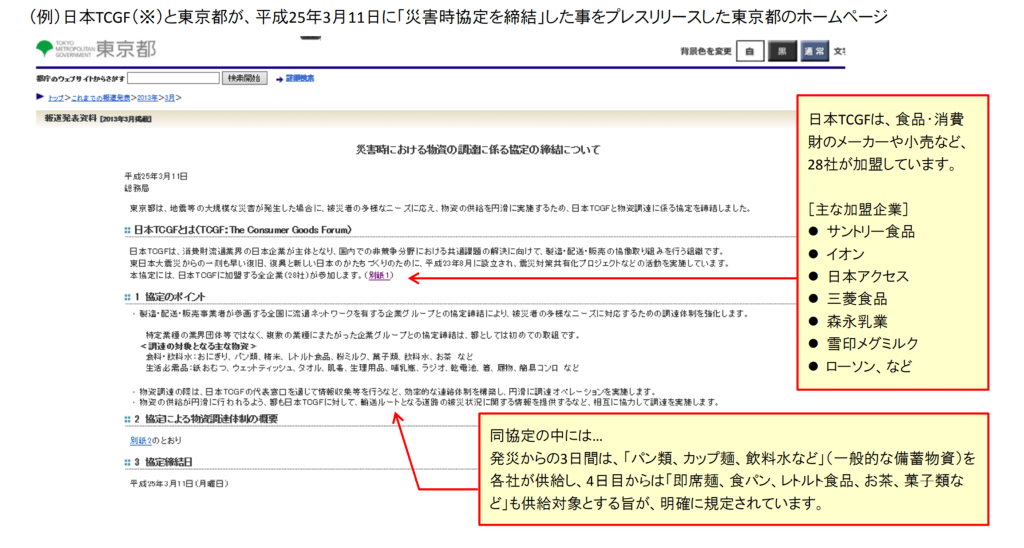Set background color to black (黒)

click(x=782, y=51)
